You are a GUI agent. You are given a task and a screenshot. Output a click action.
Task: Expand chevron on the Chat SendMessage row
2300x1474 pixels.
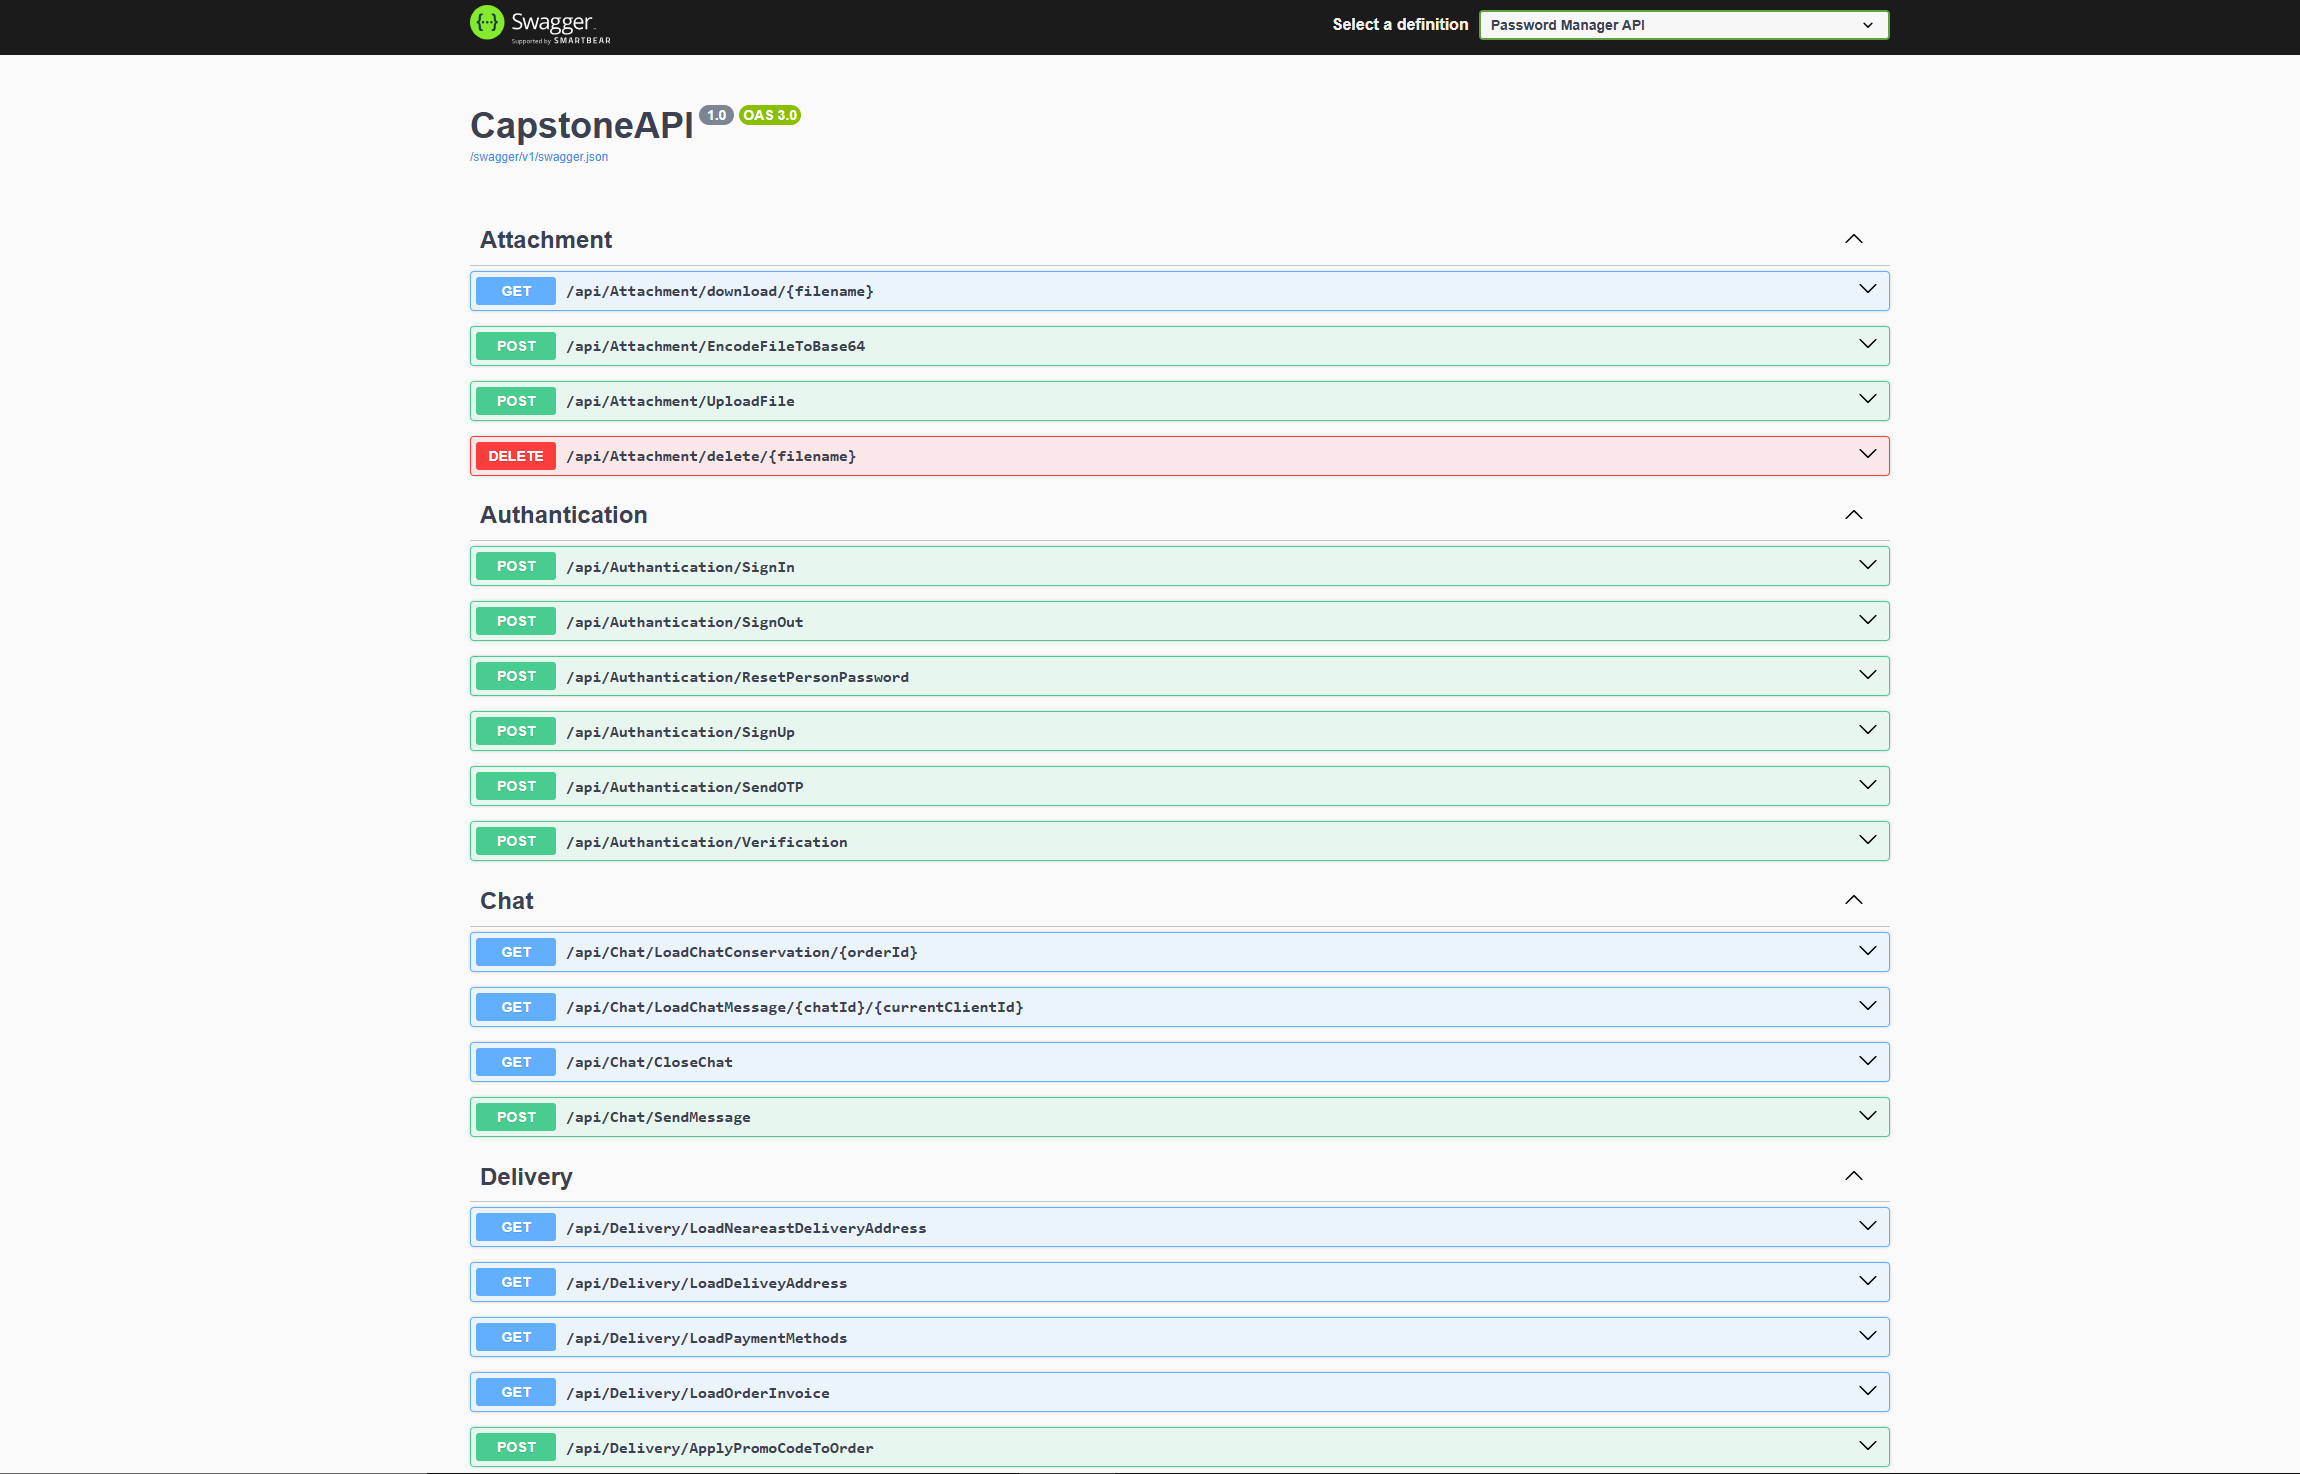pos(1867,1116)
